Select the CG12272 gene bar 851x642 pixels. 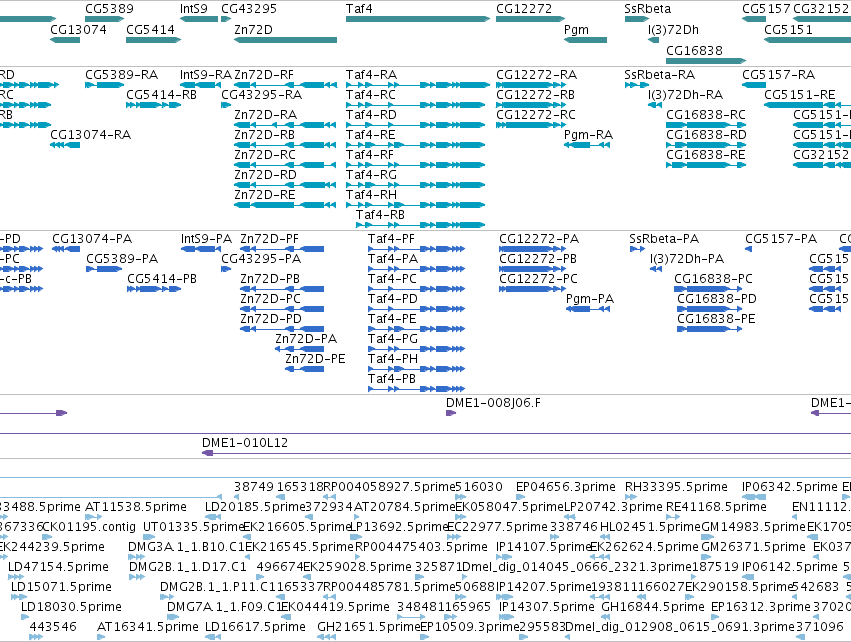click(530, 19)
